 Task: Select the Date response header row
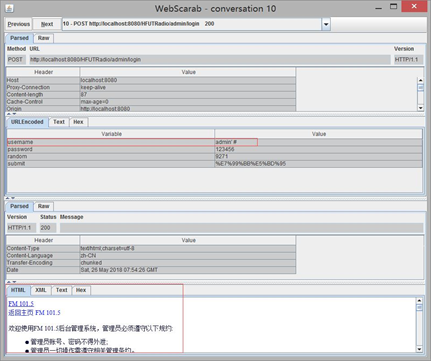point(151,270)
